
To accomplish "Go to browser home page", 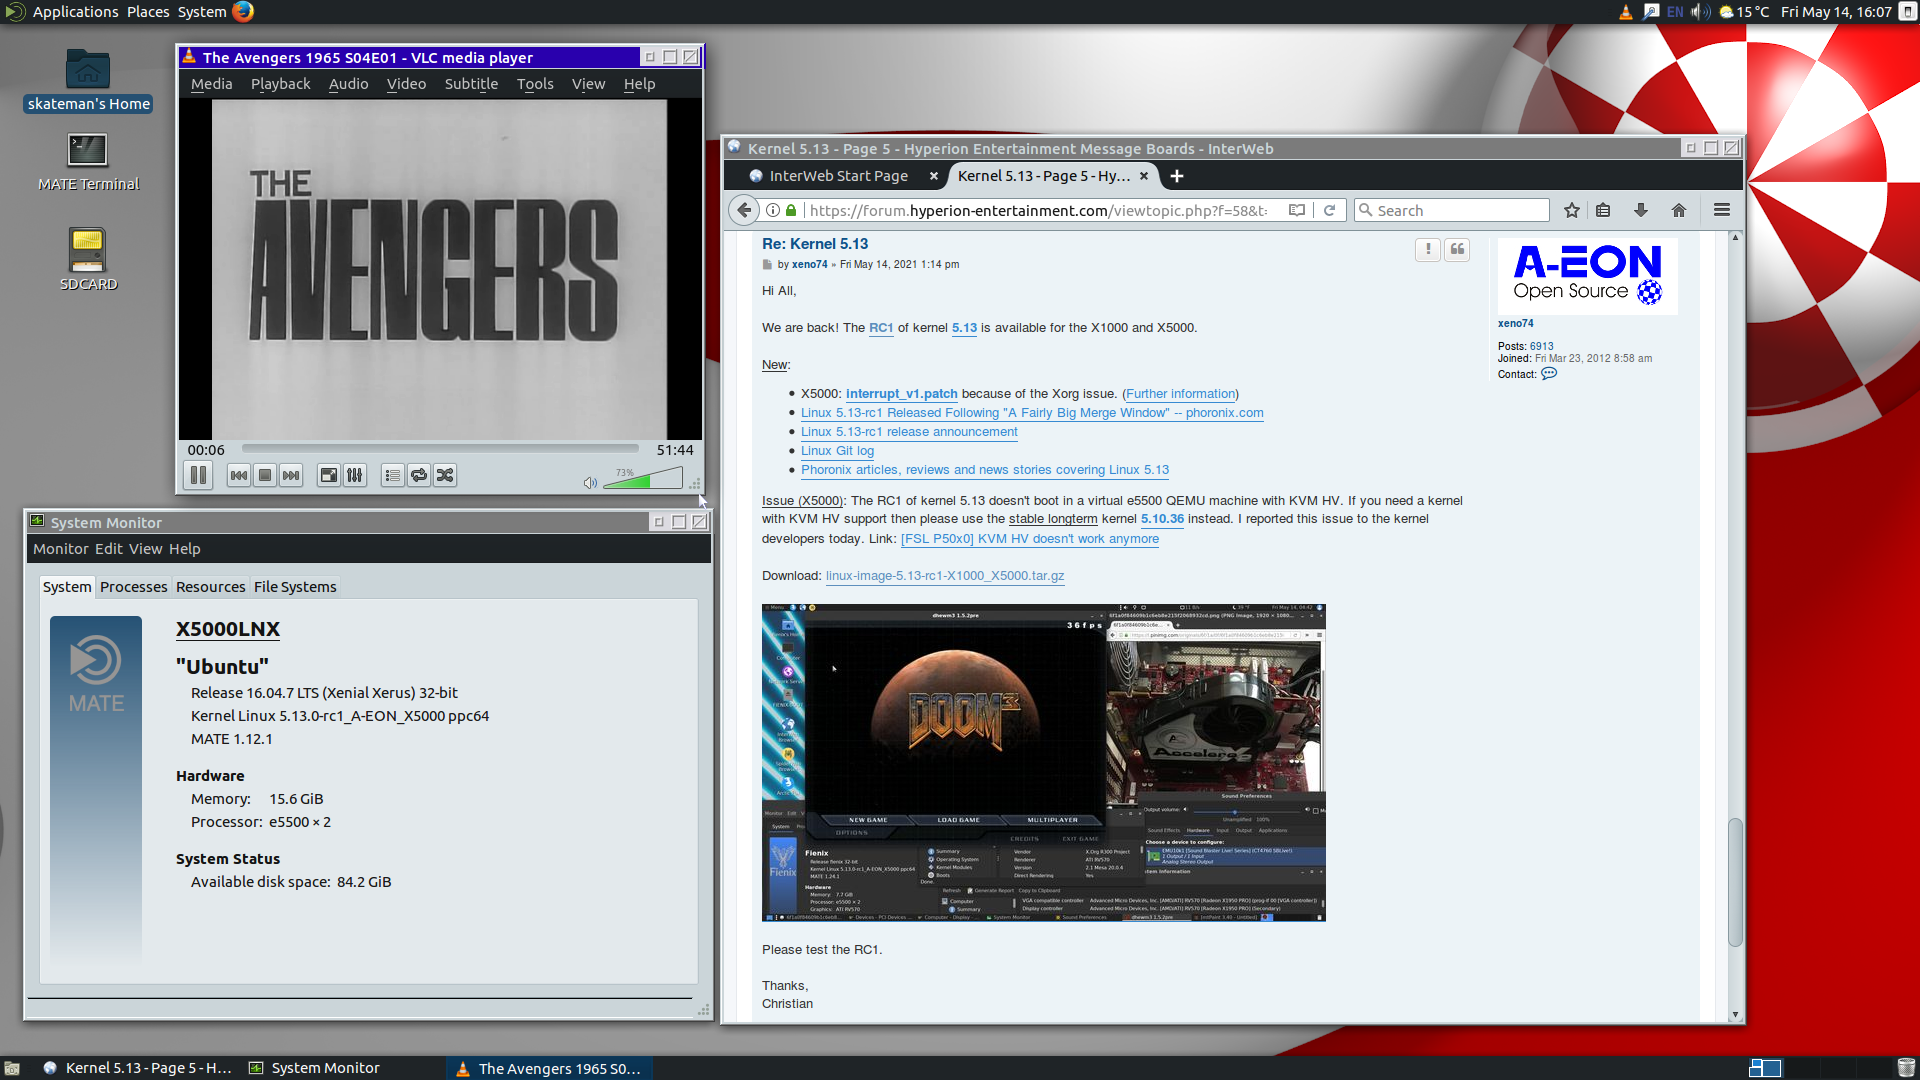I will click(x=1679, y=210).
